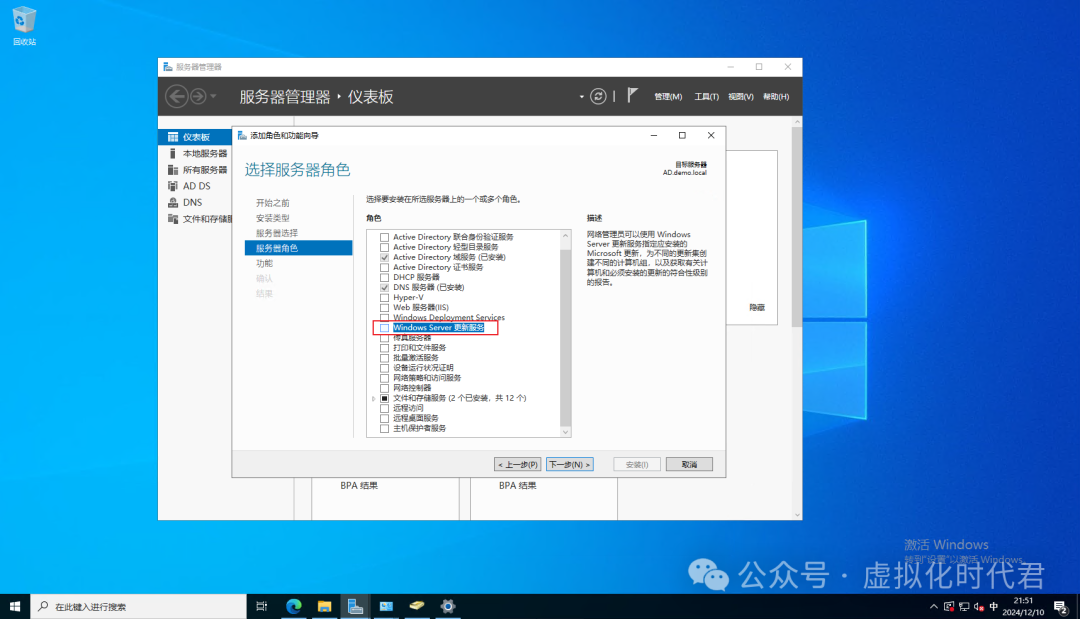Open the Action Center notification icon
1080x619 pixels.
pyautogui.click(x=1061, y=607)
